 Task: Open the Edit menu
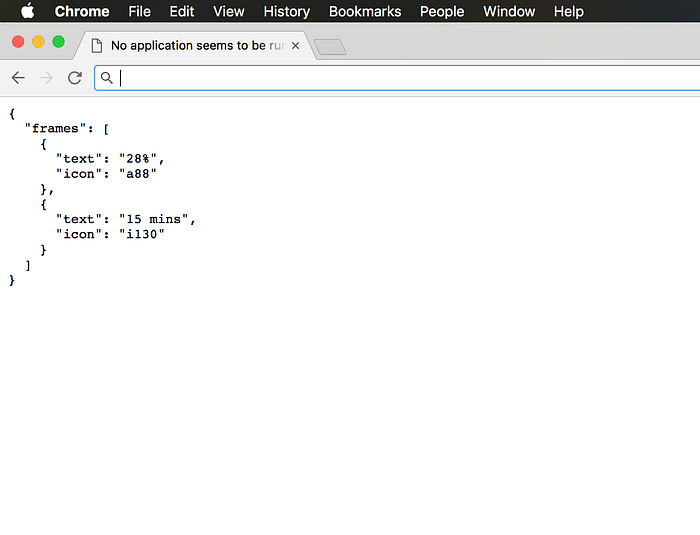[x=182, y=11]
